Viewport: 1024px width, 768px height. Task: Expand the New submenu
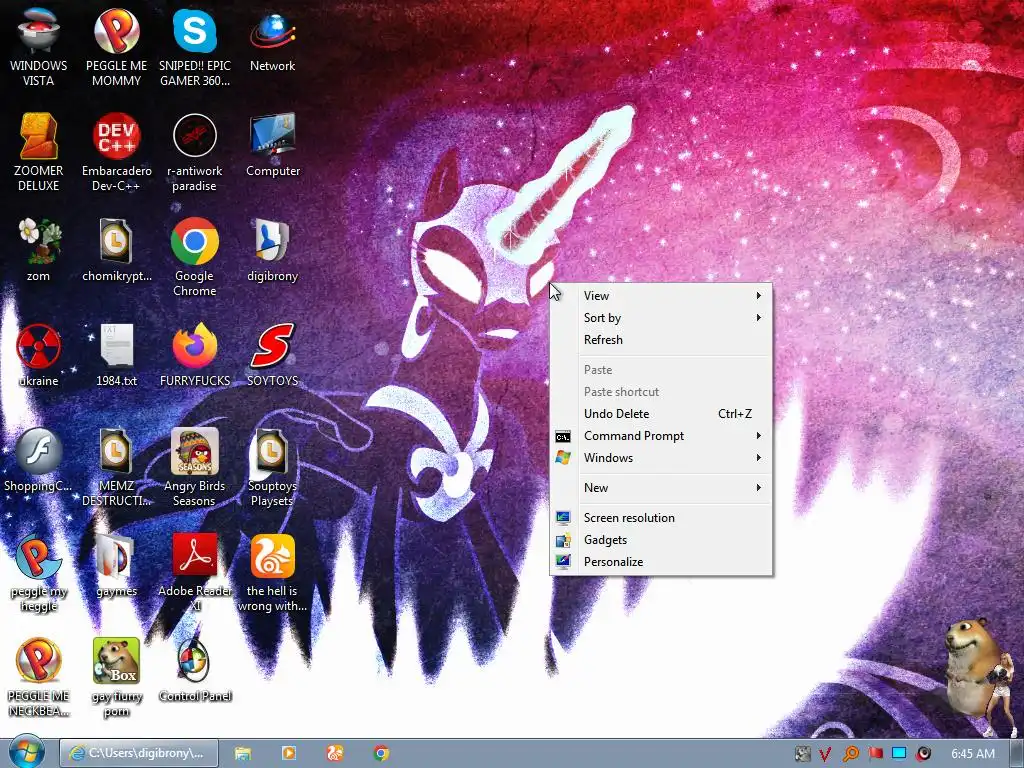pos(661,488)
